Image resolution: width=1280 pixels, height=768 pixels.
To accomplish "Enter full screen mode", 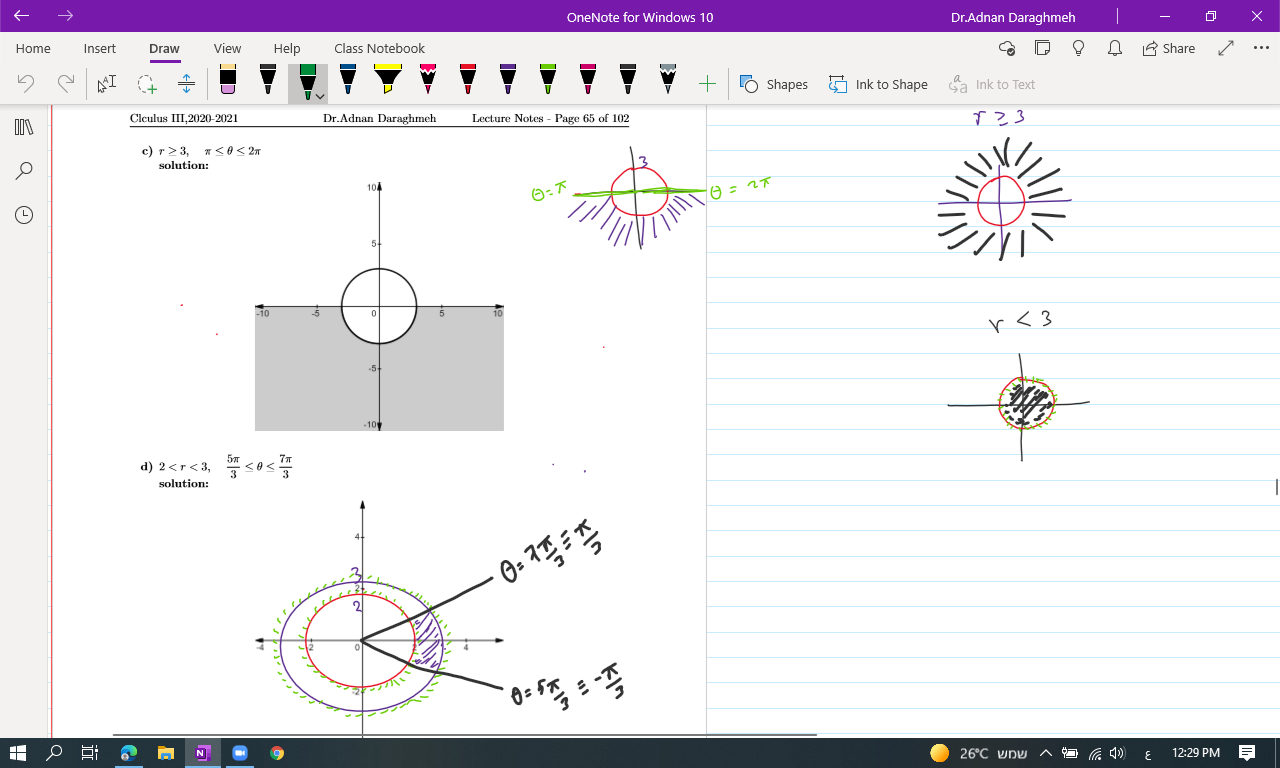I will point(1226,48).
